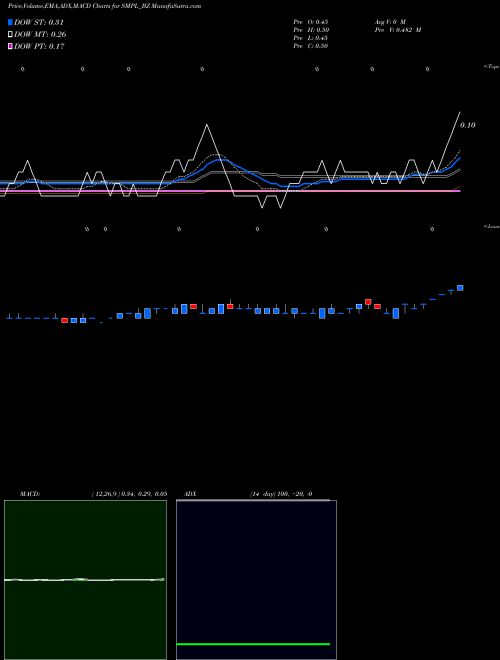Click the magenta DOW PT horizontal line
Screen dimensions: 500x660
(x=230, y=191)
